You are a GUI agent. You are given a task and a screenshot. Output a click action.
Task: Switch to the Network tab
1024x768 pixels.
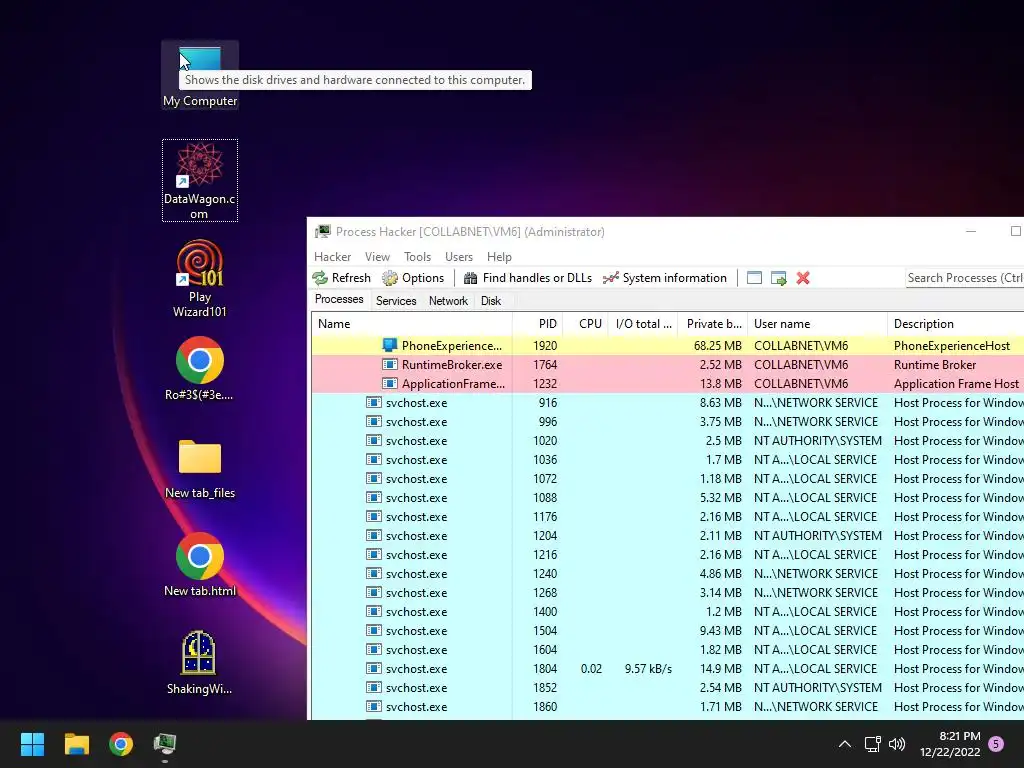[448, 301]
